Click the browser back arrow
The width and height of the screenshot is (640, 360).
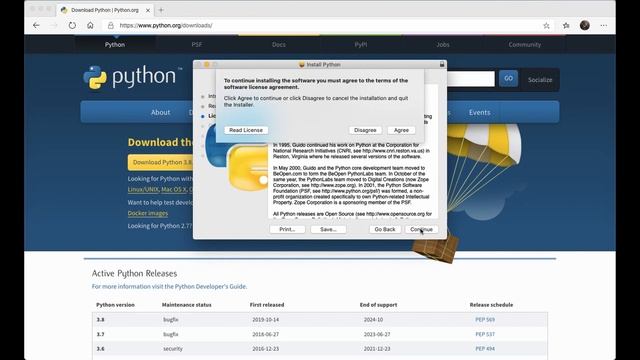point(36,25)
